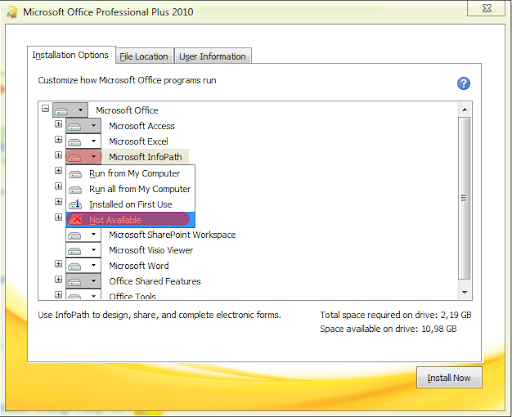Open install dropdown for Microsoft Access
This screenshot has height=417, width=512.
tap(94, 126)
